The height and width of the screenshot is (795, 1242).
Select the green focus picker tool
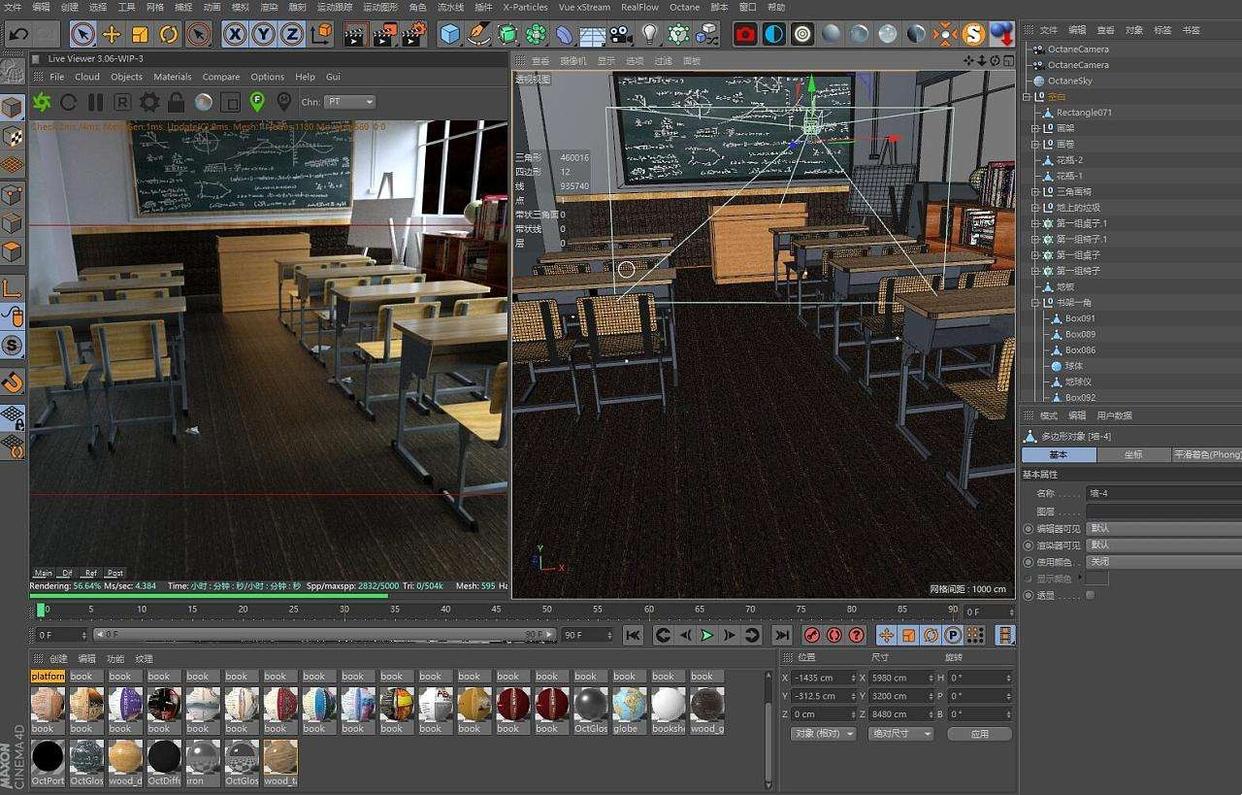coord(256,102)
